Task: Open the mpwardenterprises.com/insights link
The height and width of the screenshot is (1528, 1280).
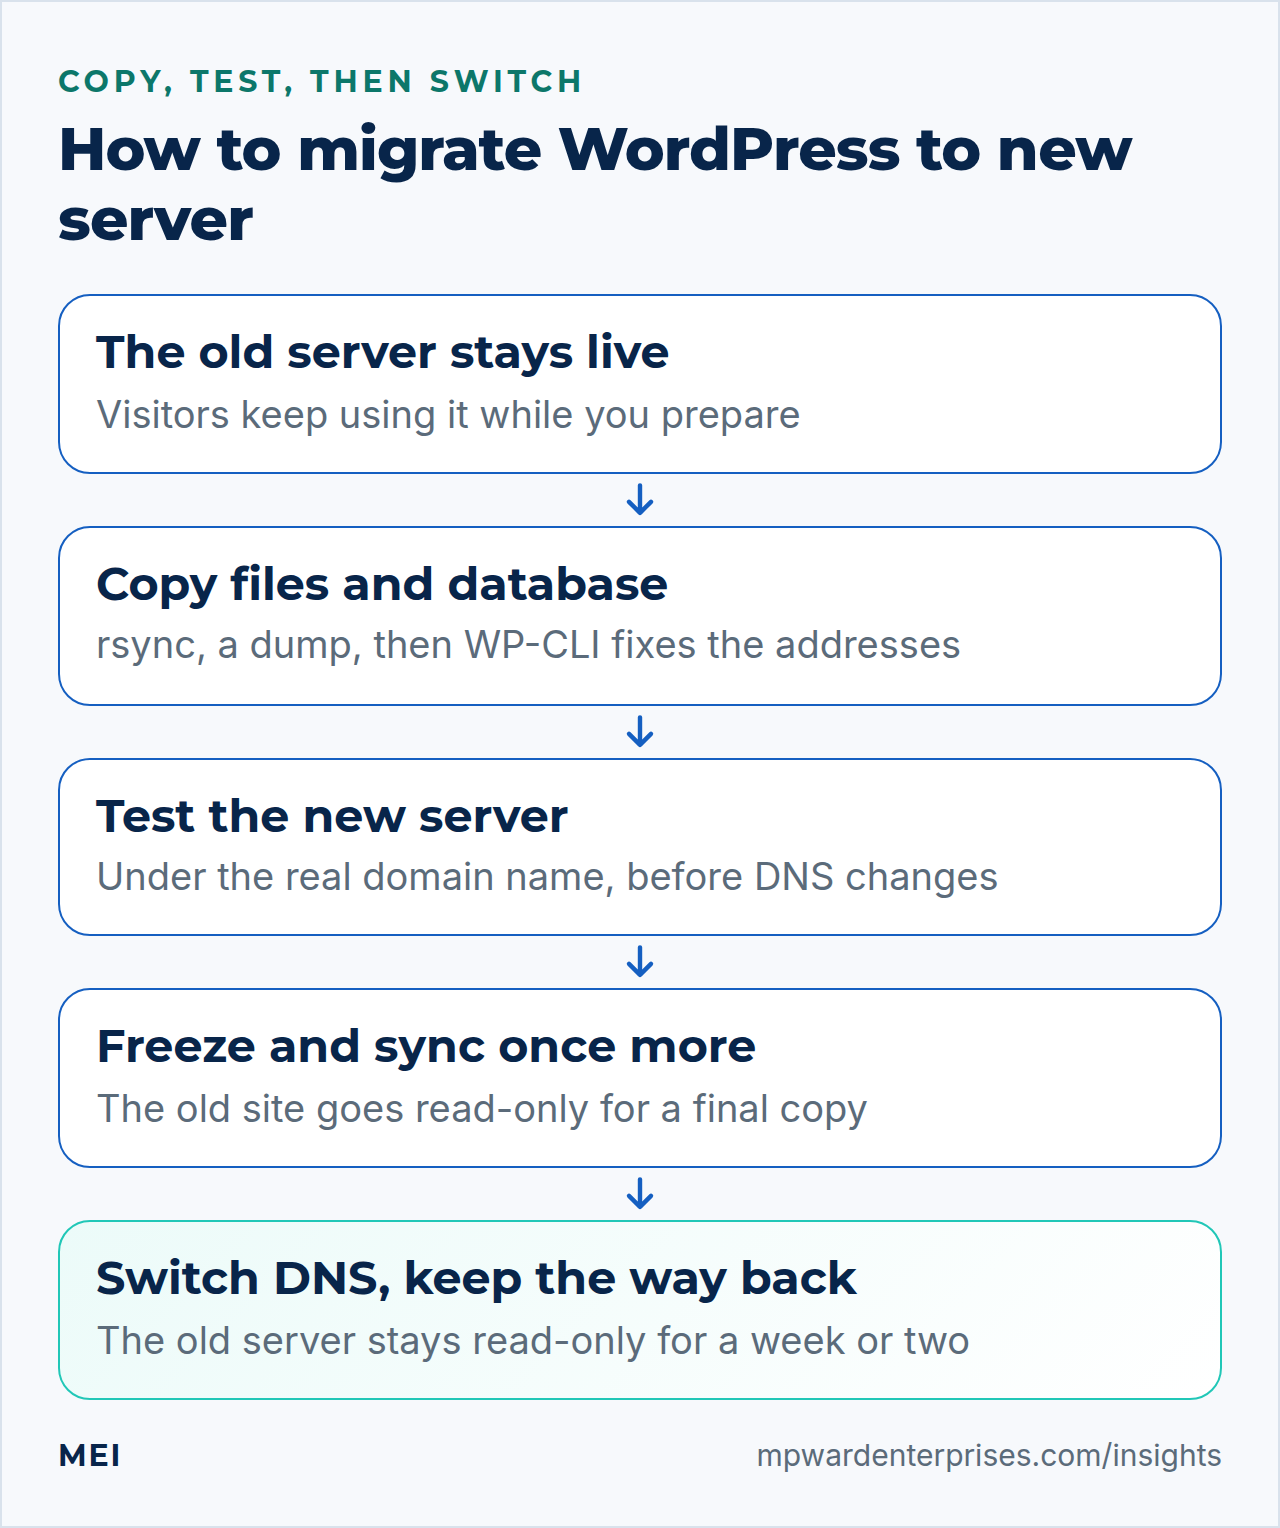Action: coord(989,1456)
